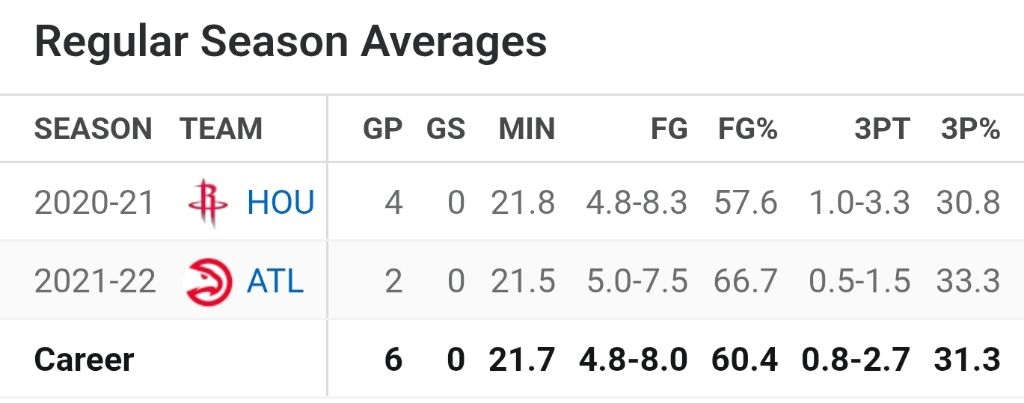Image resolution: width=1024 pixels, height=403 pixels.
Task: Open the HOU team link
Action: 281,202
